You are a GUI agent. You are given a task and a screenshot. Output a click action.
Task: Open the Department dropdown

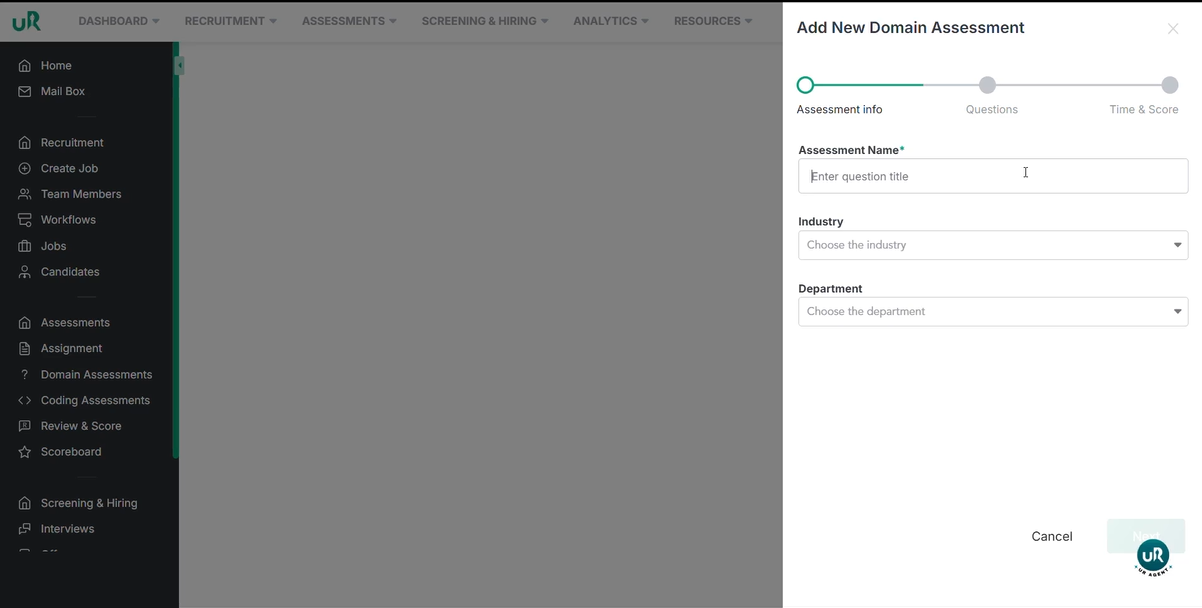coord(992,312)
